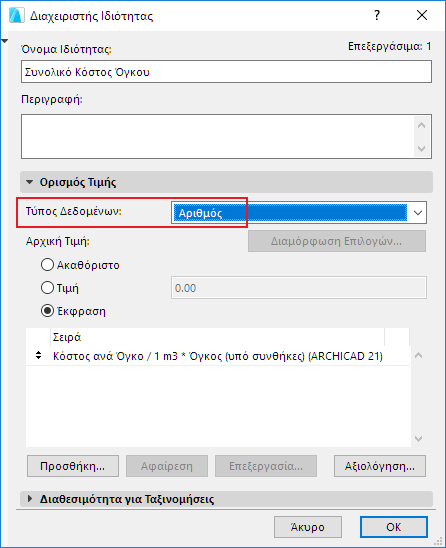Image resolution: width=446 pixels, height=548 pixels.
Task: Click the expression list scroll down arrow
Action: point(419,439)
